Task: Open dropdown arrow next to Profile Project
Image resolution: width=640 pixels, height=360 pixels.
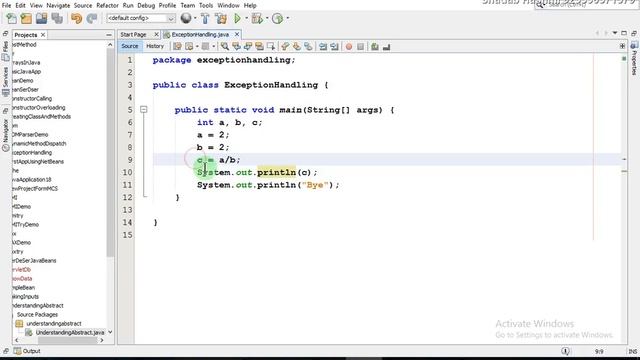Action: 288,18
